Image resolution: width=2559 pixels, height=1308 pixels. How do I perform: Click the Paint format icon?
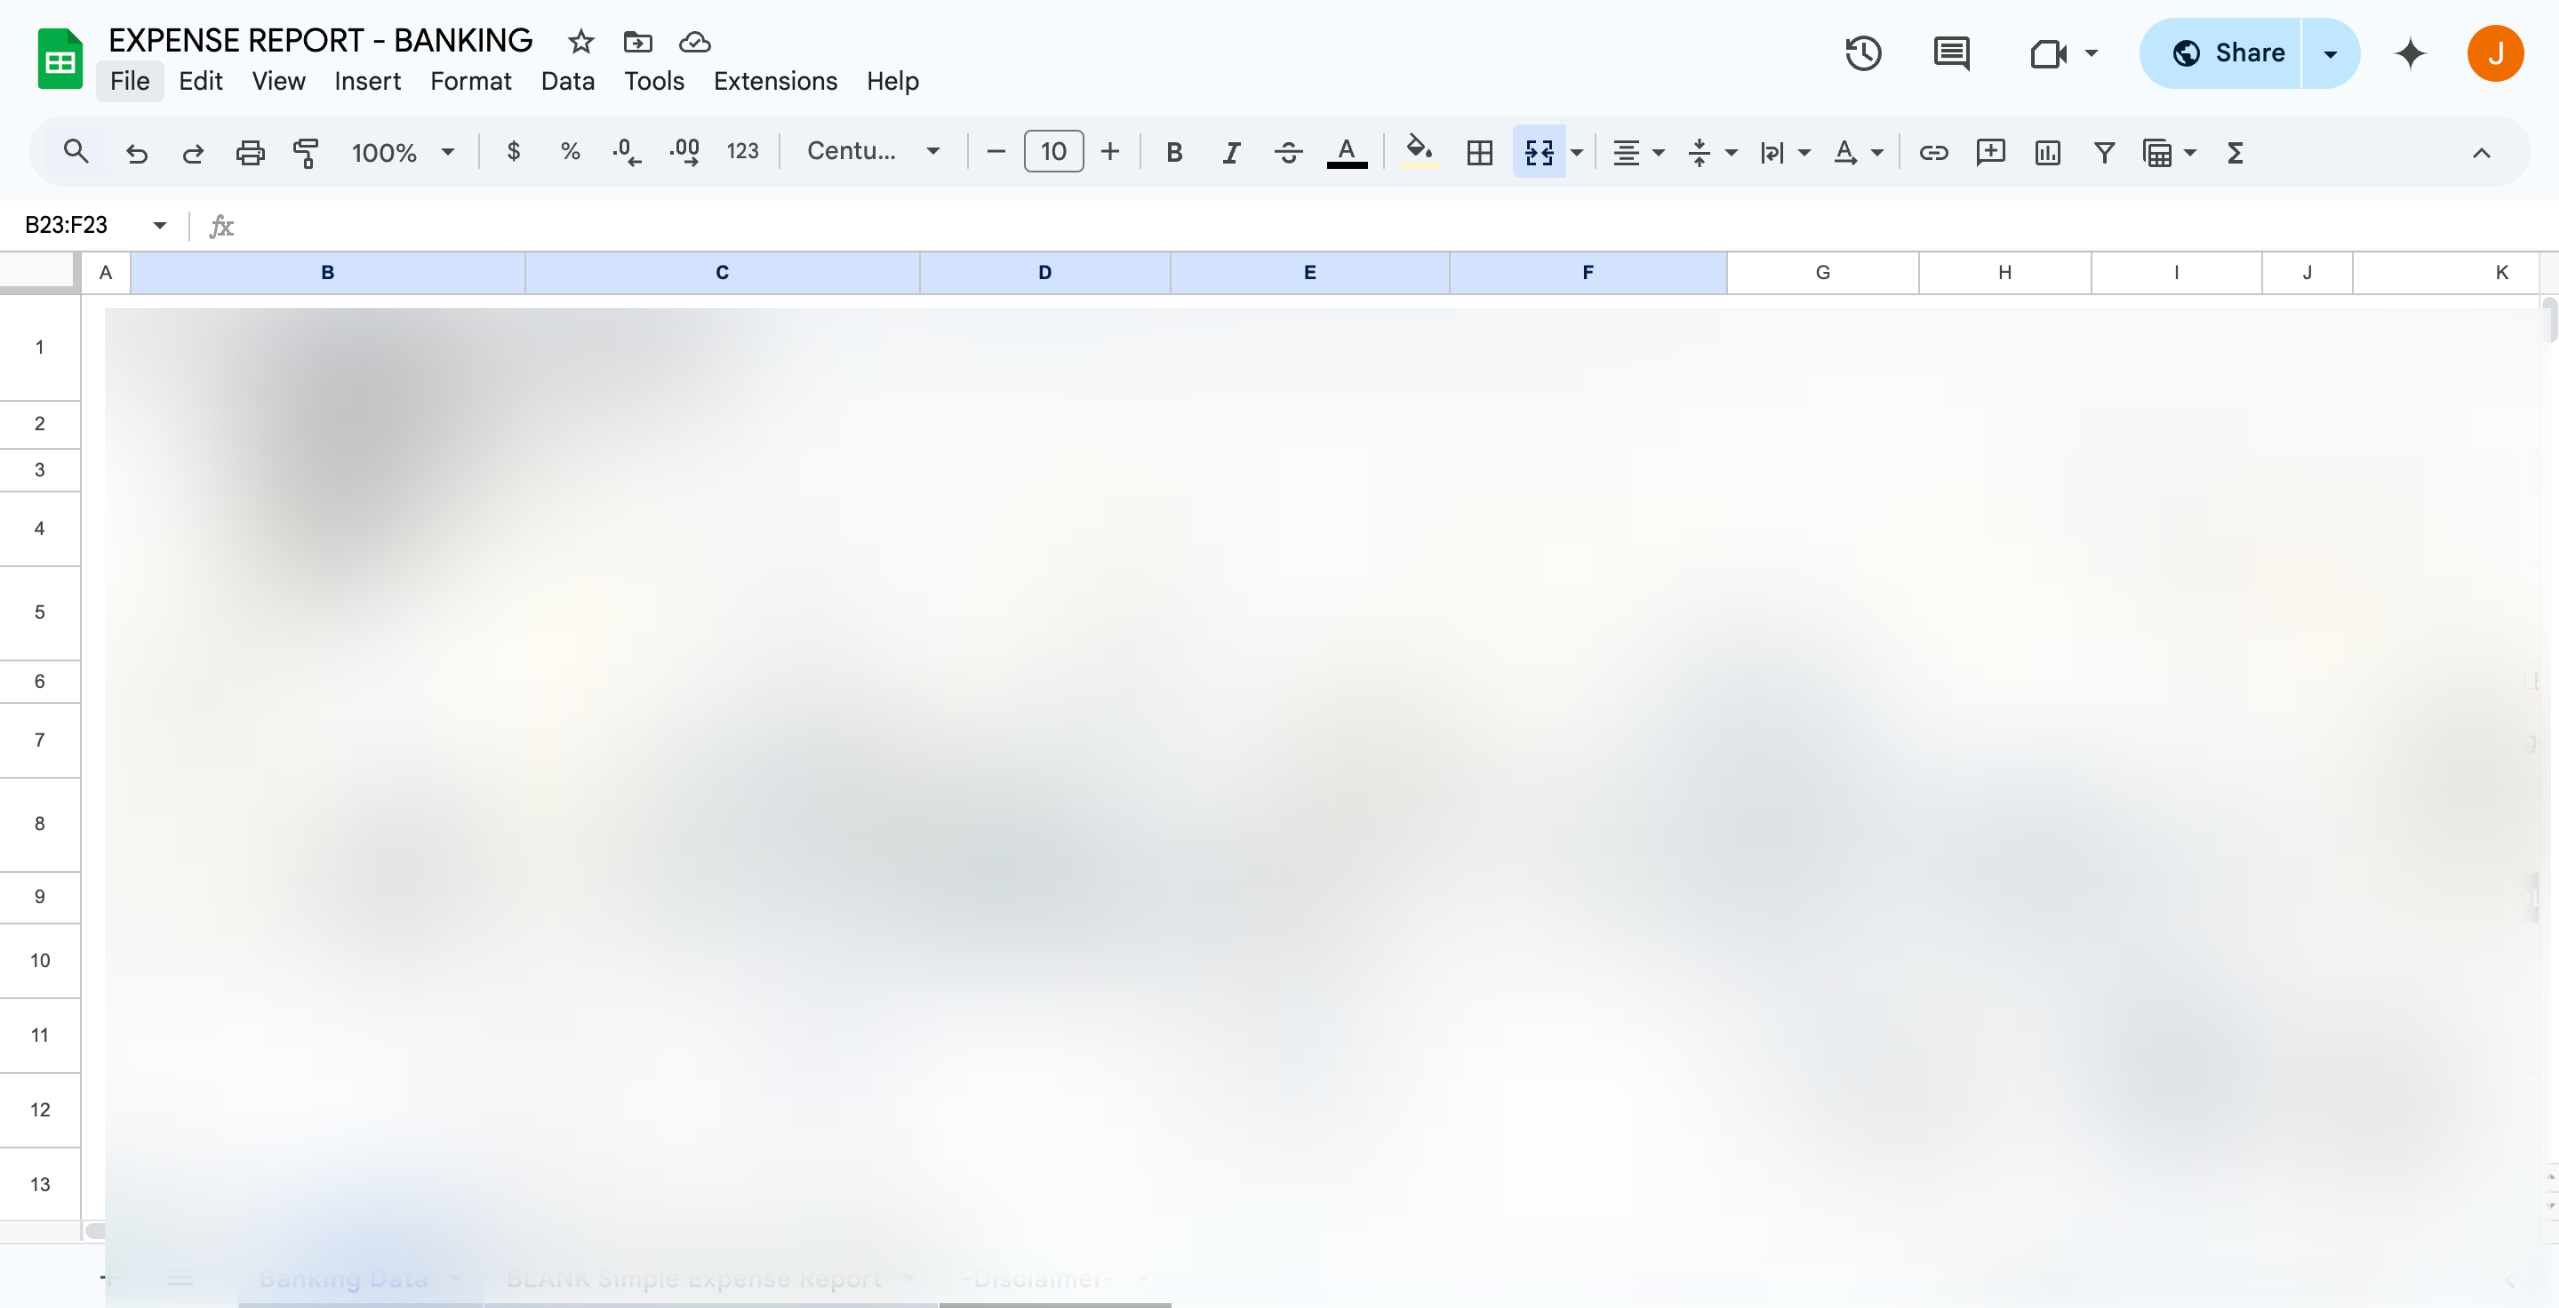pyautogui.click(x=306, y=152)
